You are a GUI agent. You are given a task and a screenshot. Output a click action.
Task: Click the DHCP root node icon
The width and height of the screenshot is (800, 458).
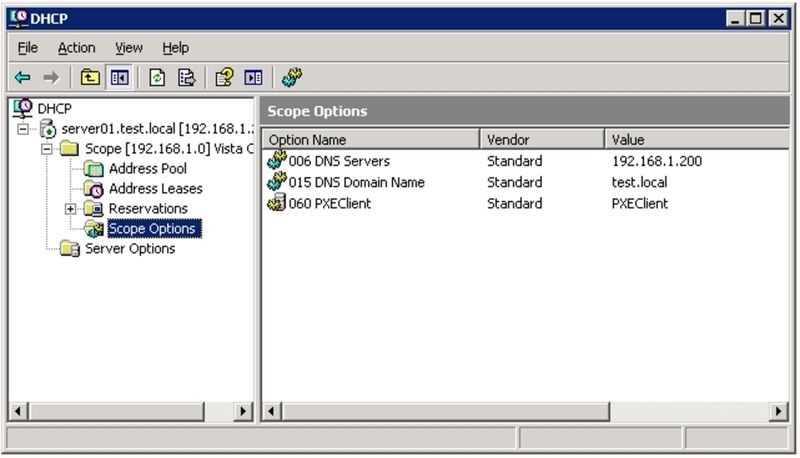[23, 108]
